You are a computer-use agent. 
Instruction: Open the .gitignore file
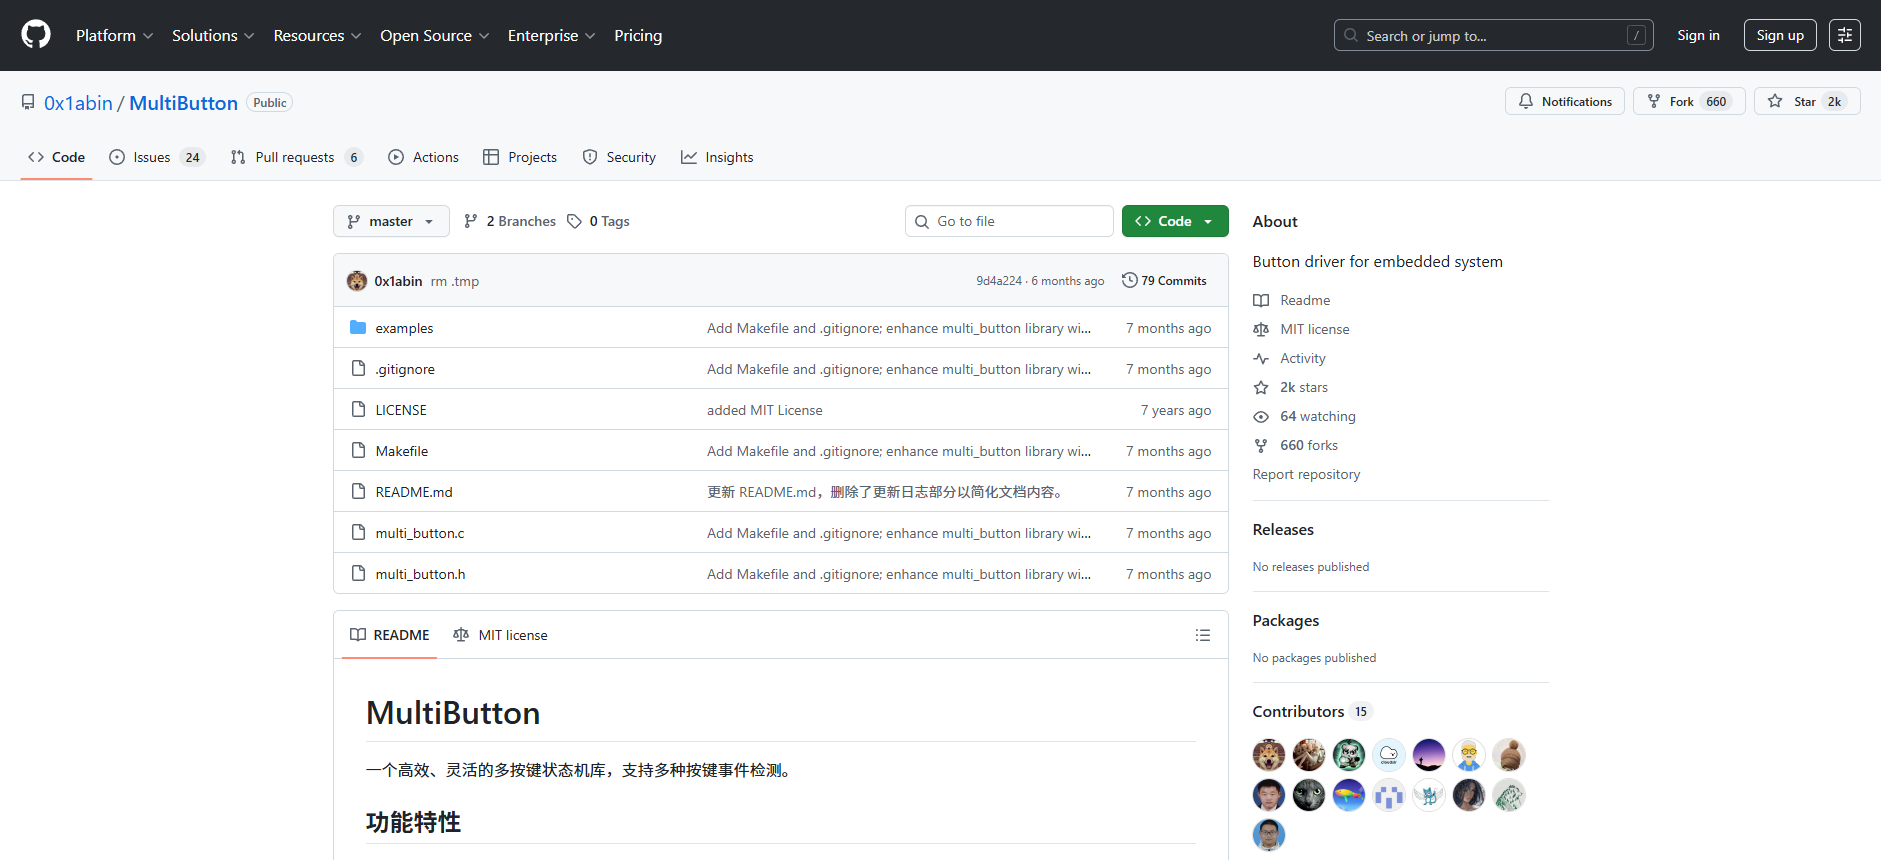click(405, 369)
